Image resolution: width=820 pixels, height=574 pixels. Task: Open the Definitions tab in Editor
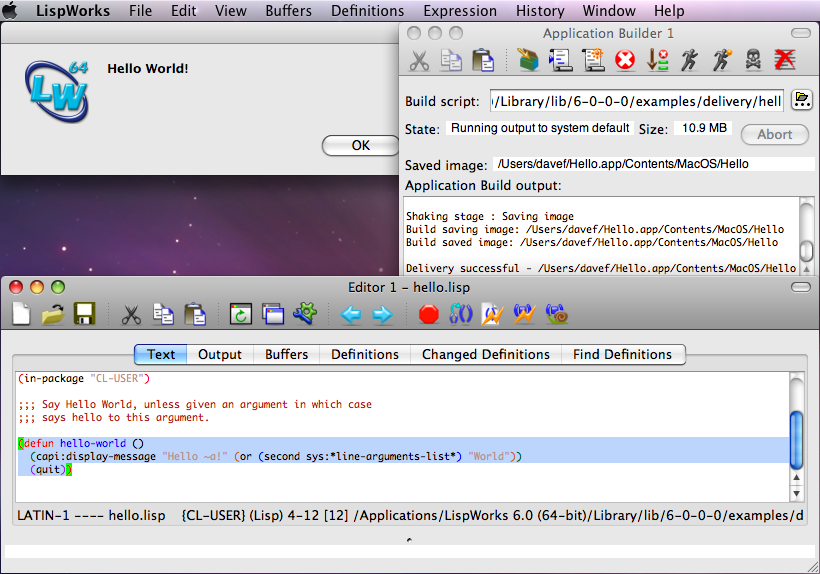[365, 354]
